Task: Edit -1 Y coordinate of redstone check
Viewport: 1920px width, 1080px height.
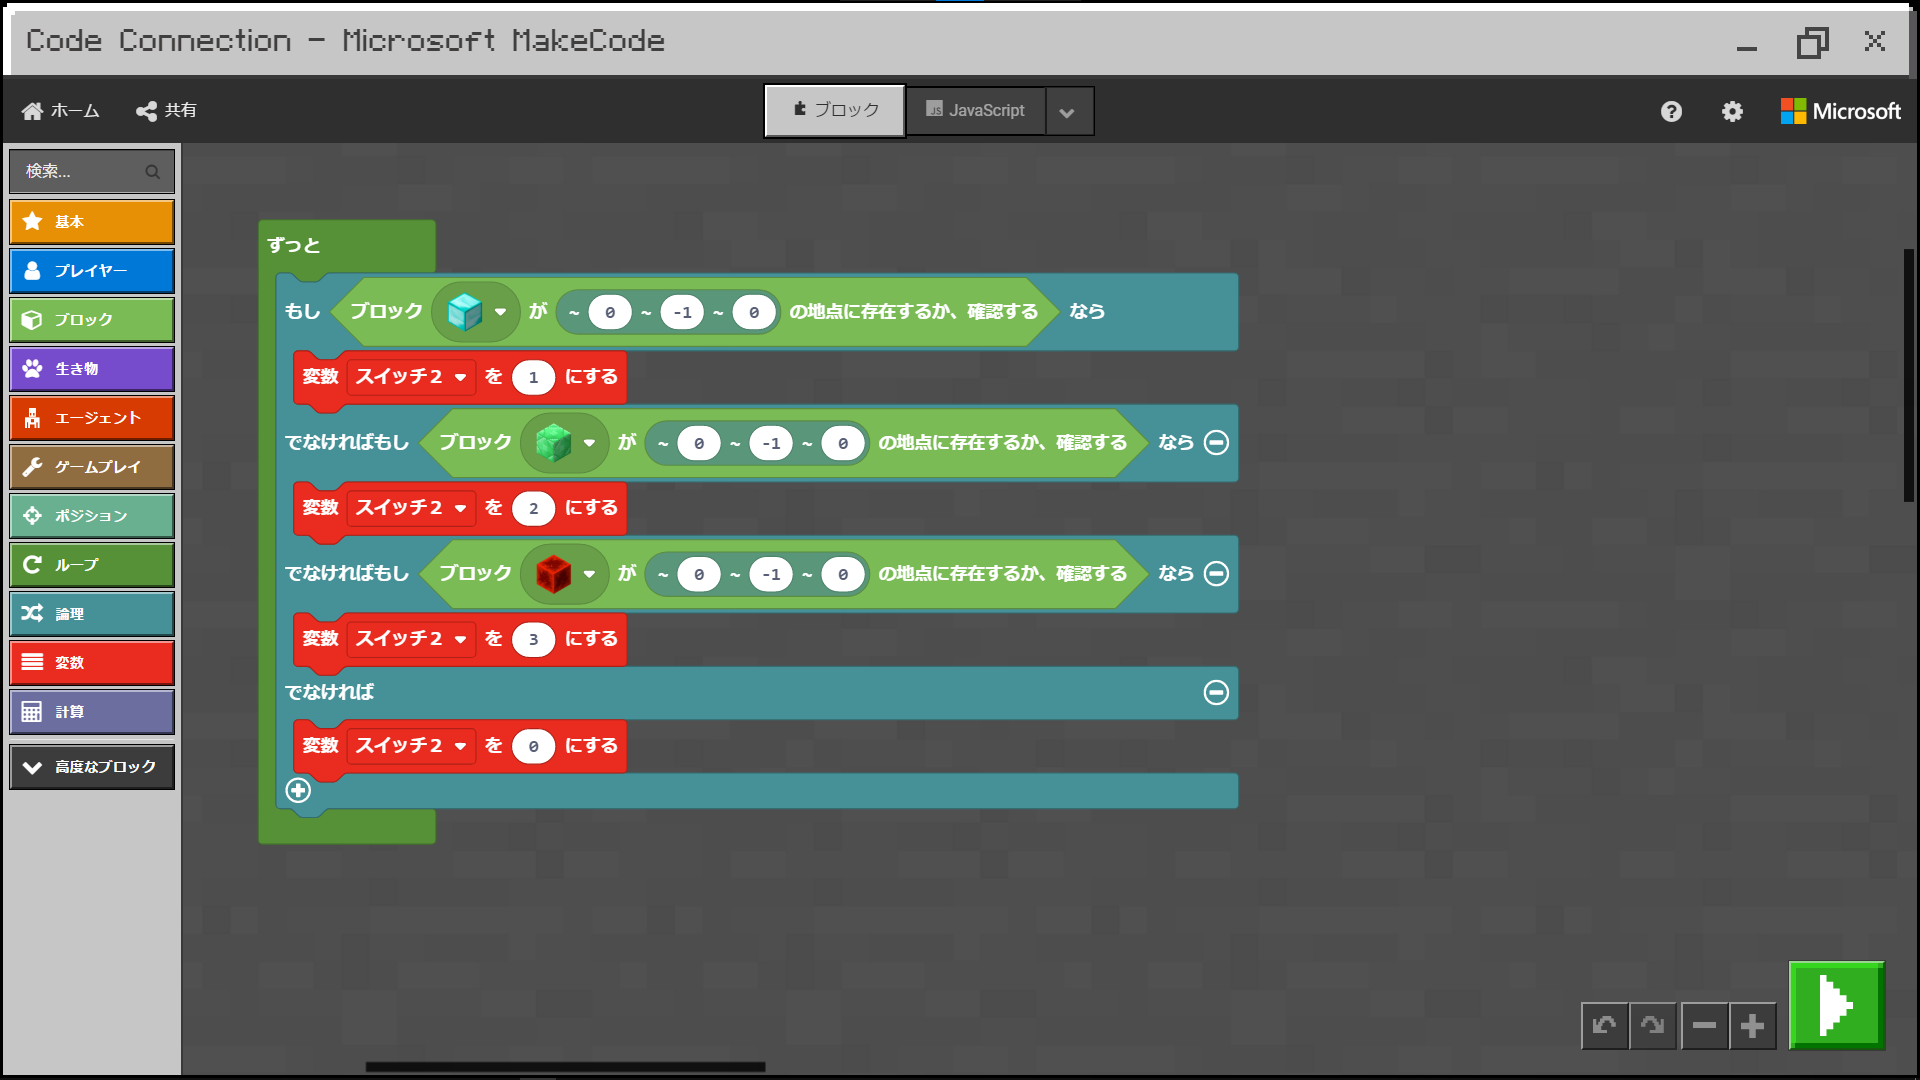Action: point(771,574)
